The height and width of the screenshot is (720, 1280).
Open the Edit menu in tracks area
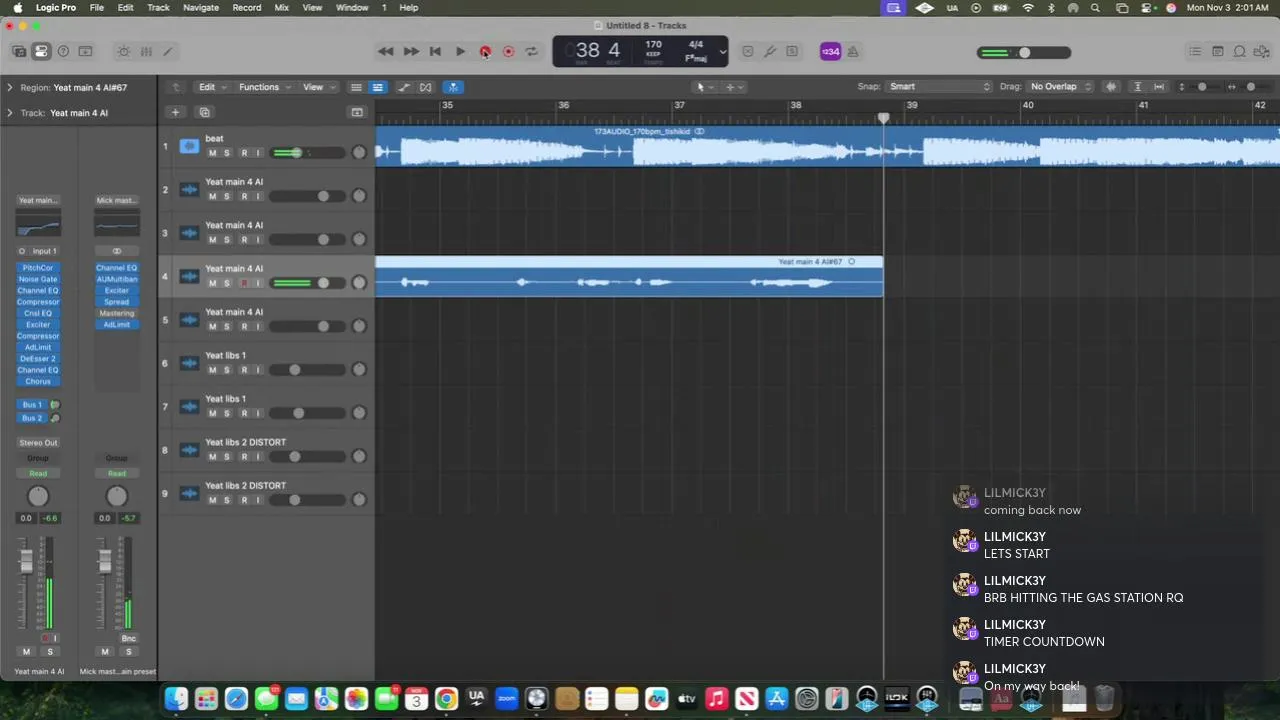pyautogui.click(x=211, y=87)
